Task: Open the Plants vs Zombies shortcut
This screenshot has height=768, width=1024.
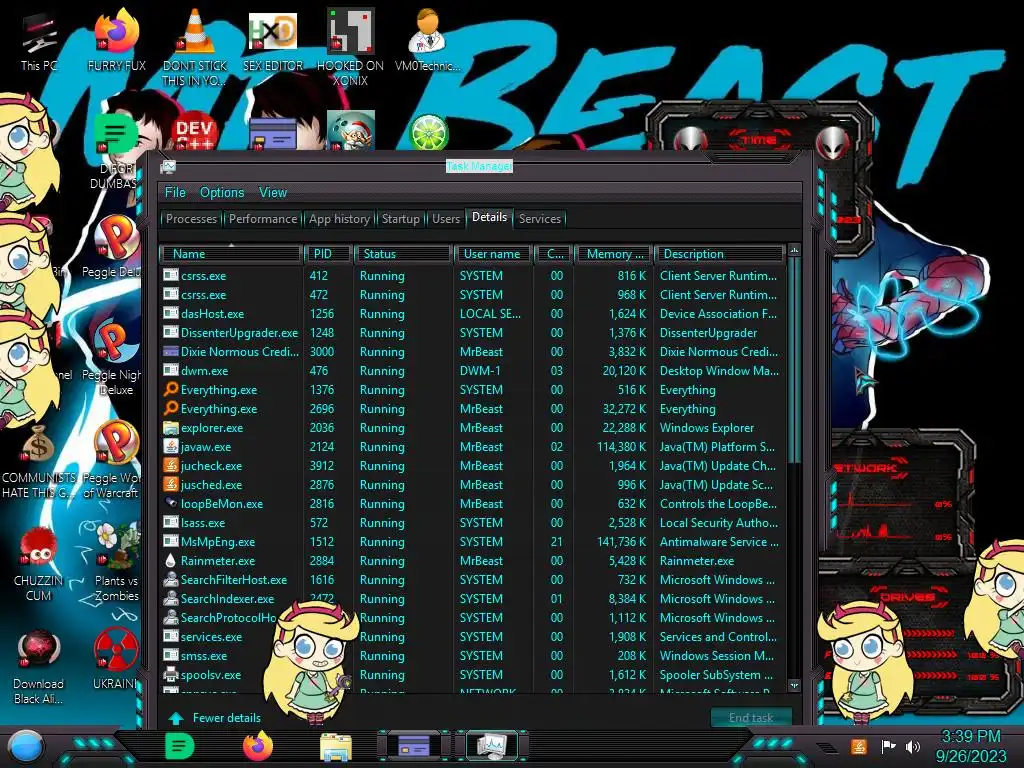Action: (116, 563)
